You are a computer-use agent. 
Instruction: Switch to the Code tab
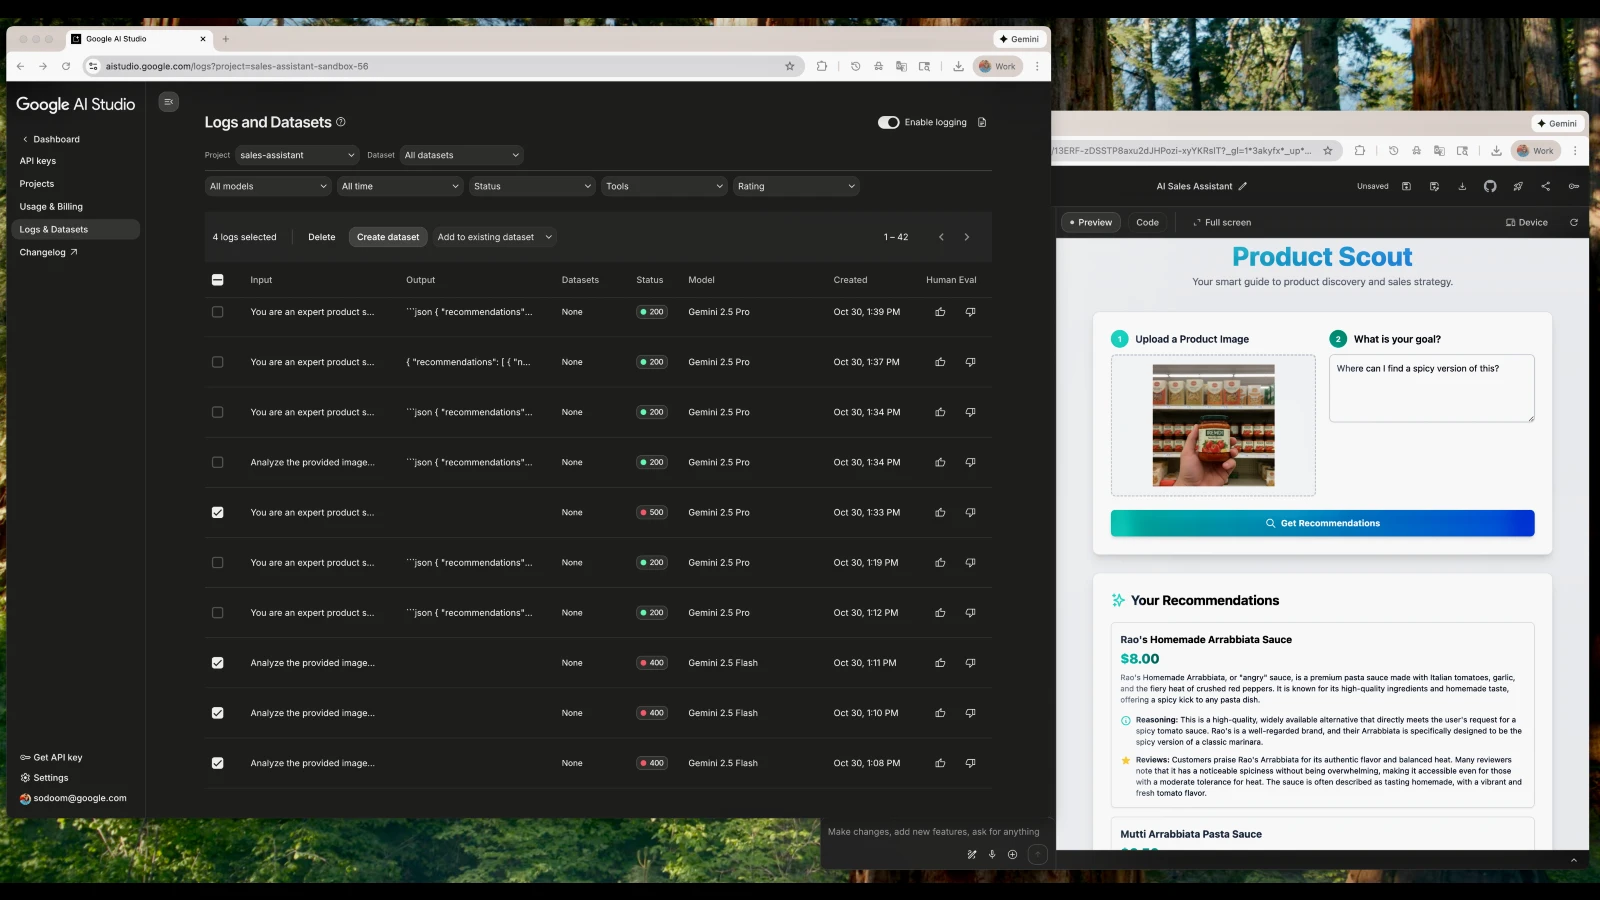(1147, 223)
